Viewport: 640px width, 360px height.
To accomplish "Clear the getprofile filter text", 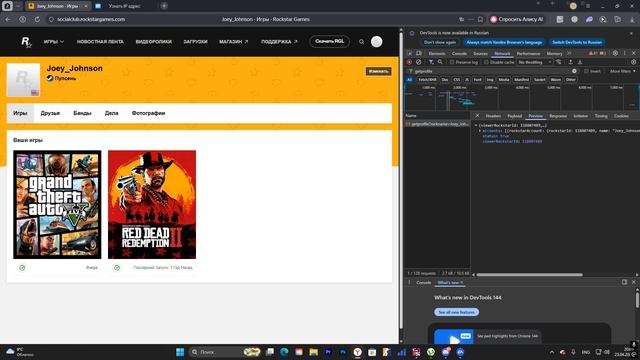I will 574,71.
